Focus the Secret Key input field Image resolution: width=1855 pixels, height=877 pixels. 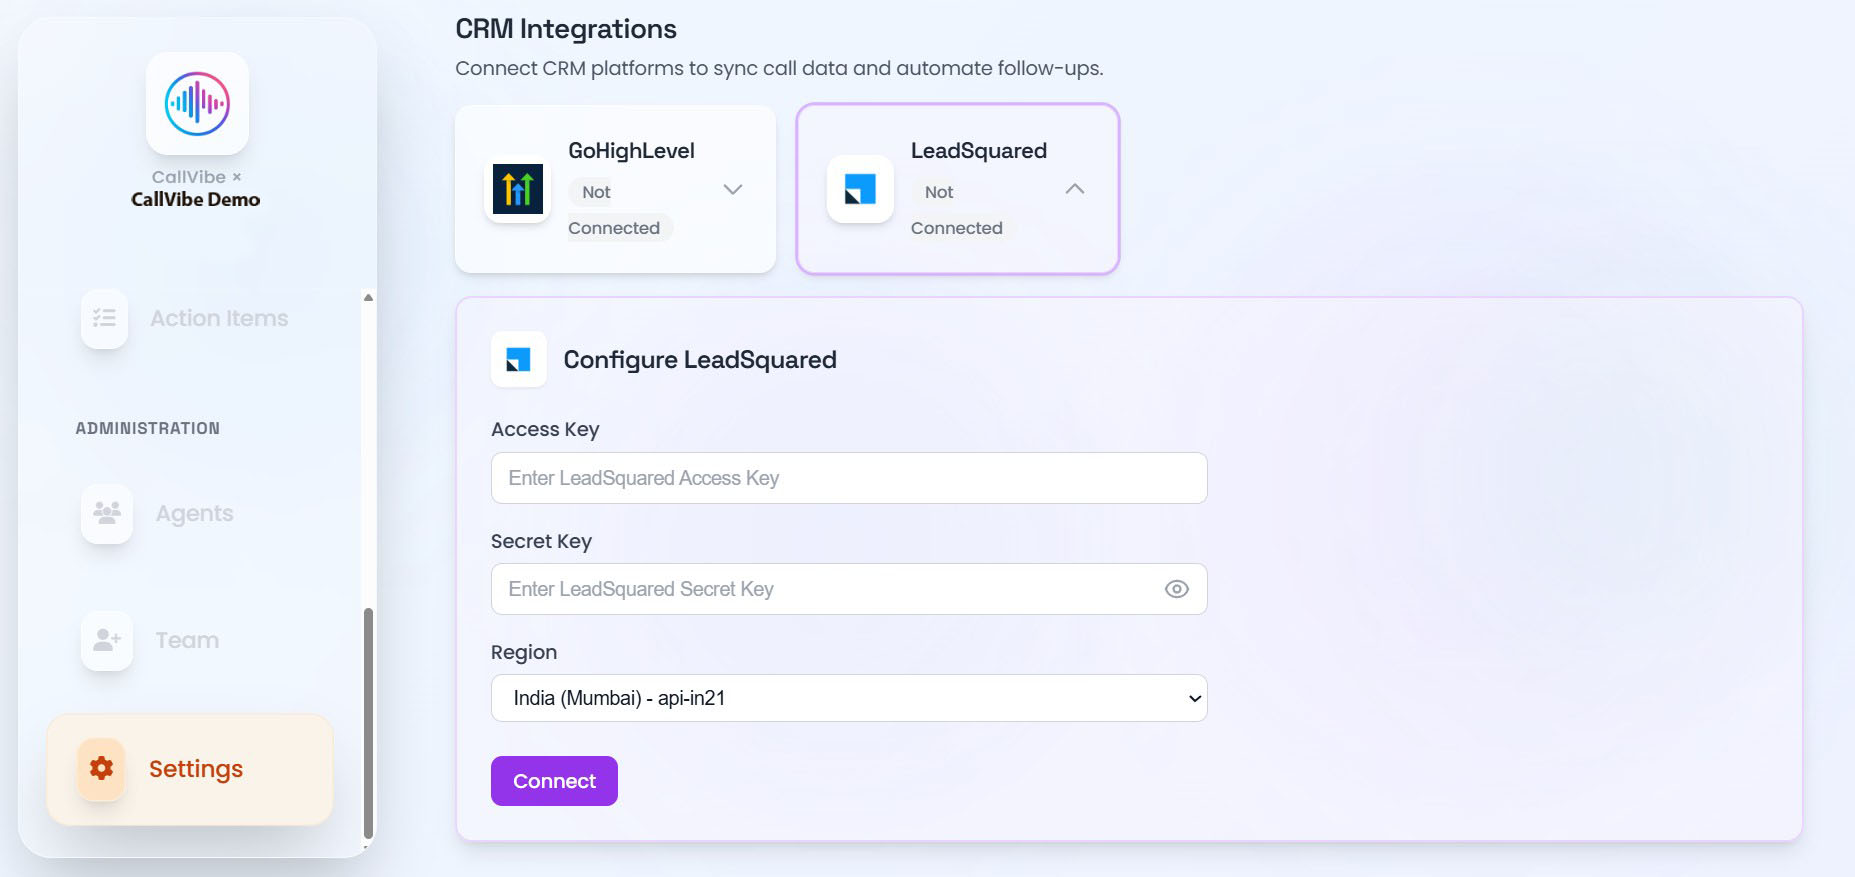click(849, 589)
